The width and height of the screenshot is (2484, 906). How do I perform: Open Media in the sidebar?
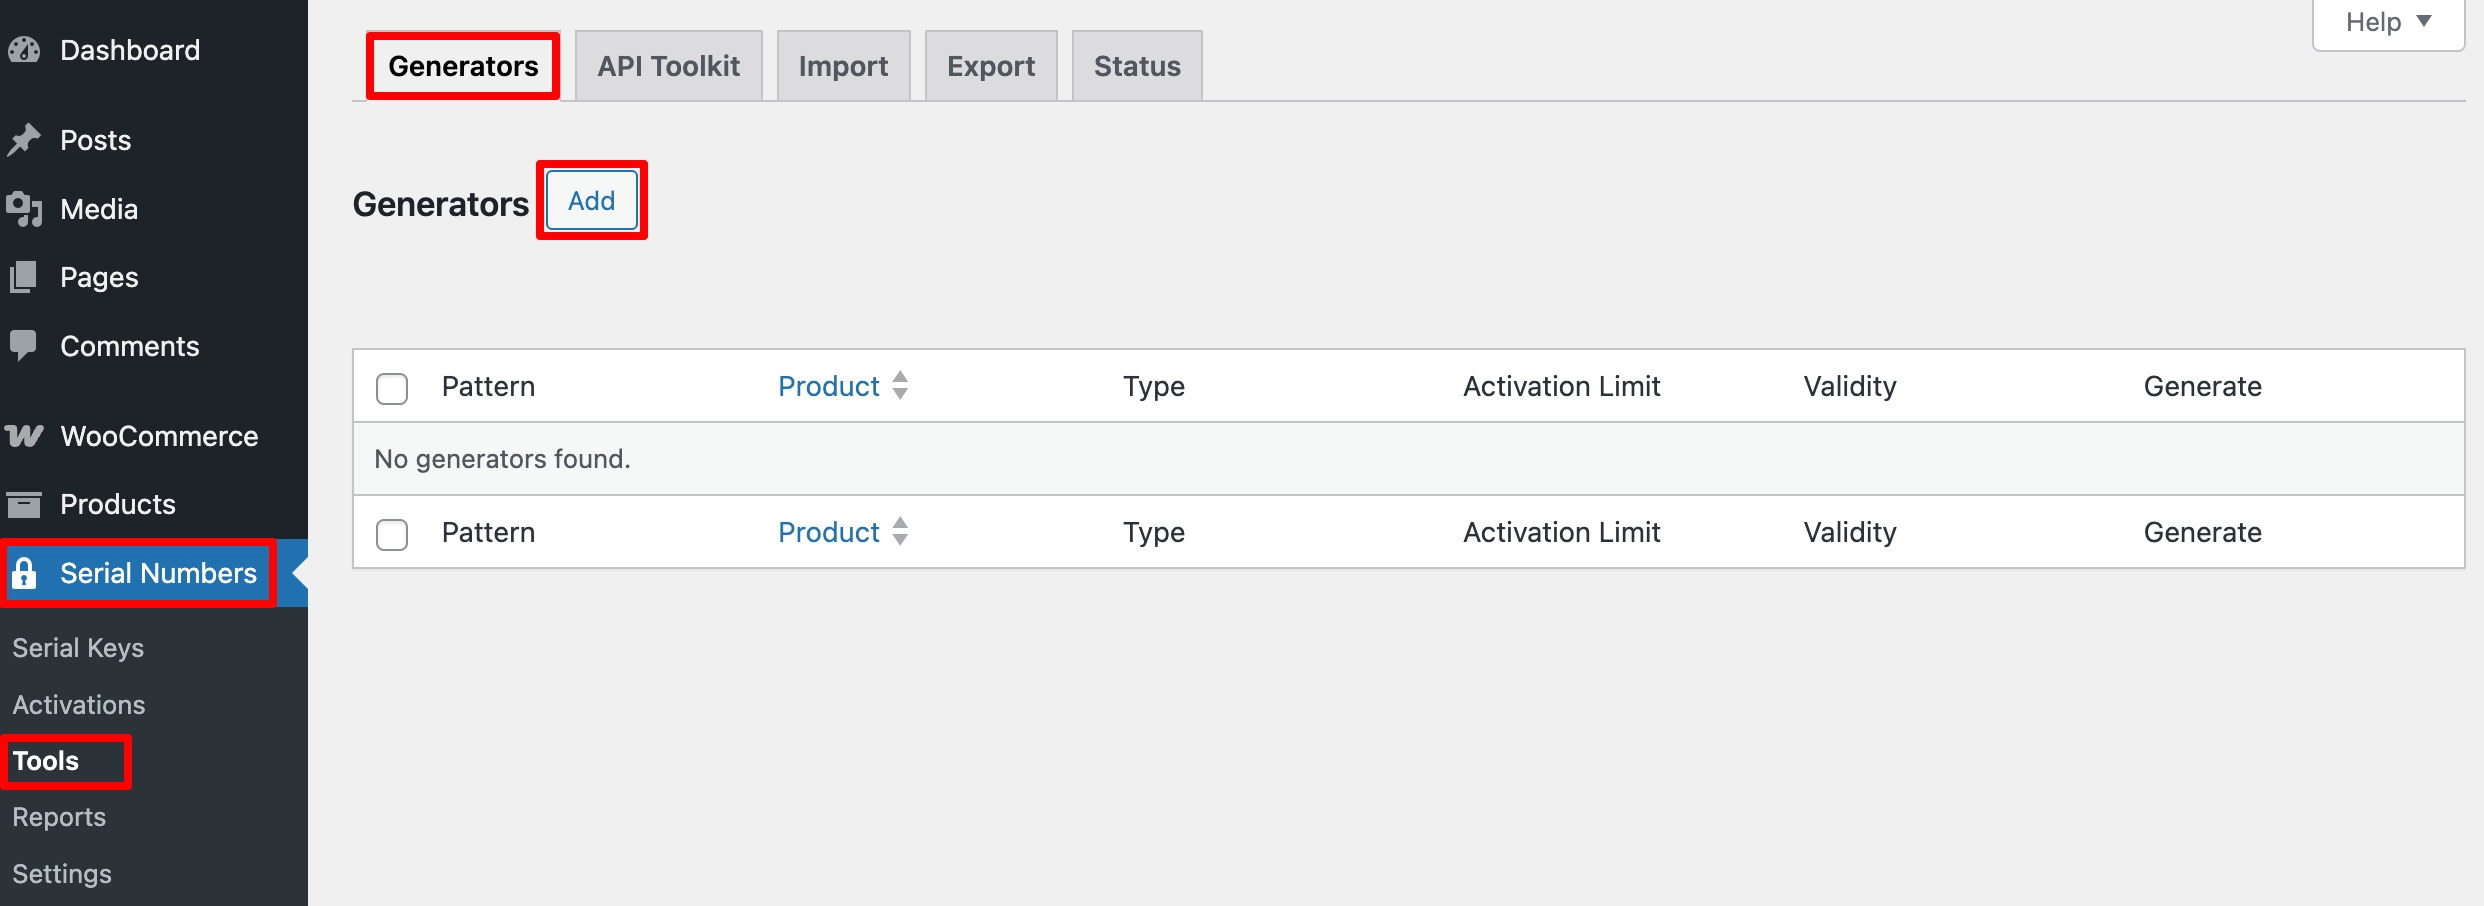click(99, 209)
